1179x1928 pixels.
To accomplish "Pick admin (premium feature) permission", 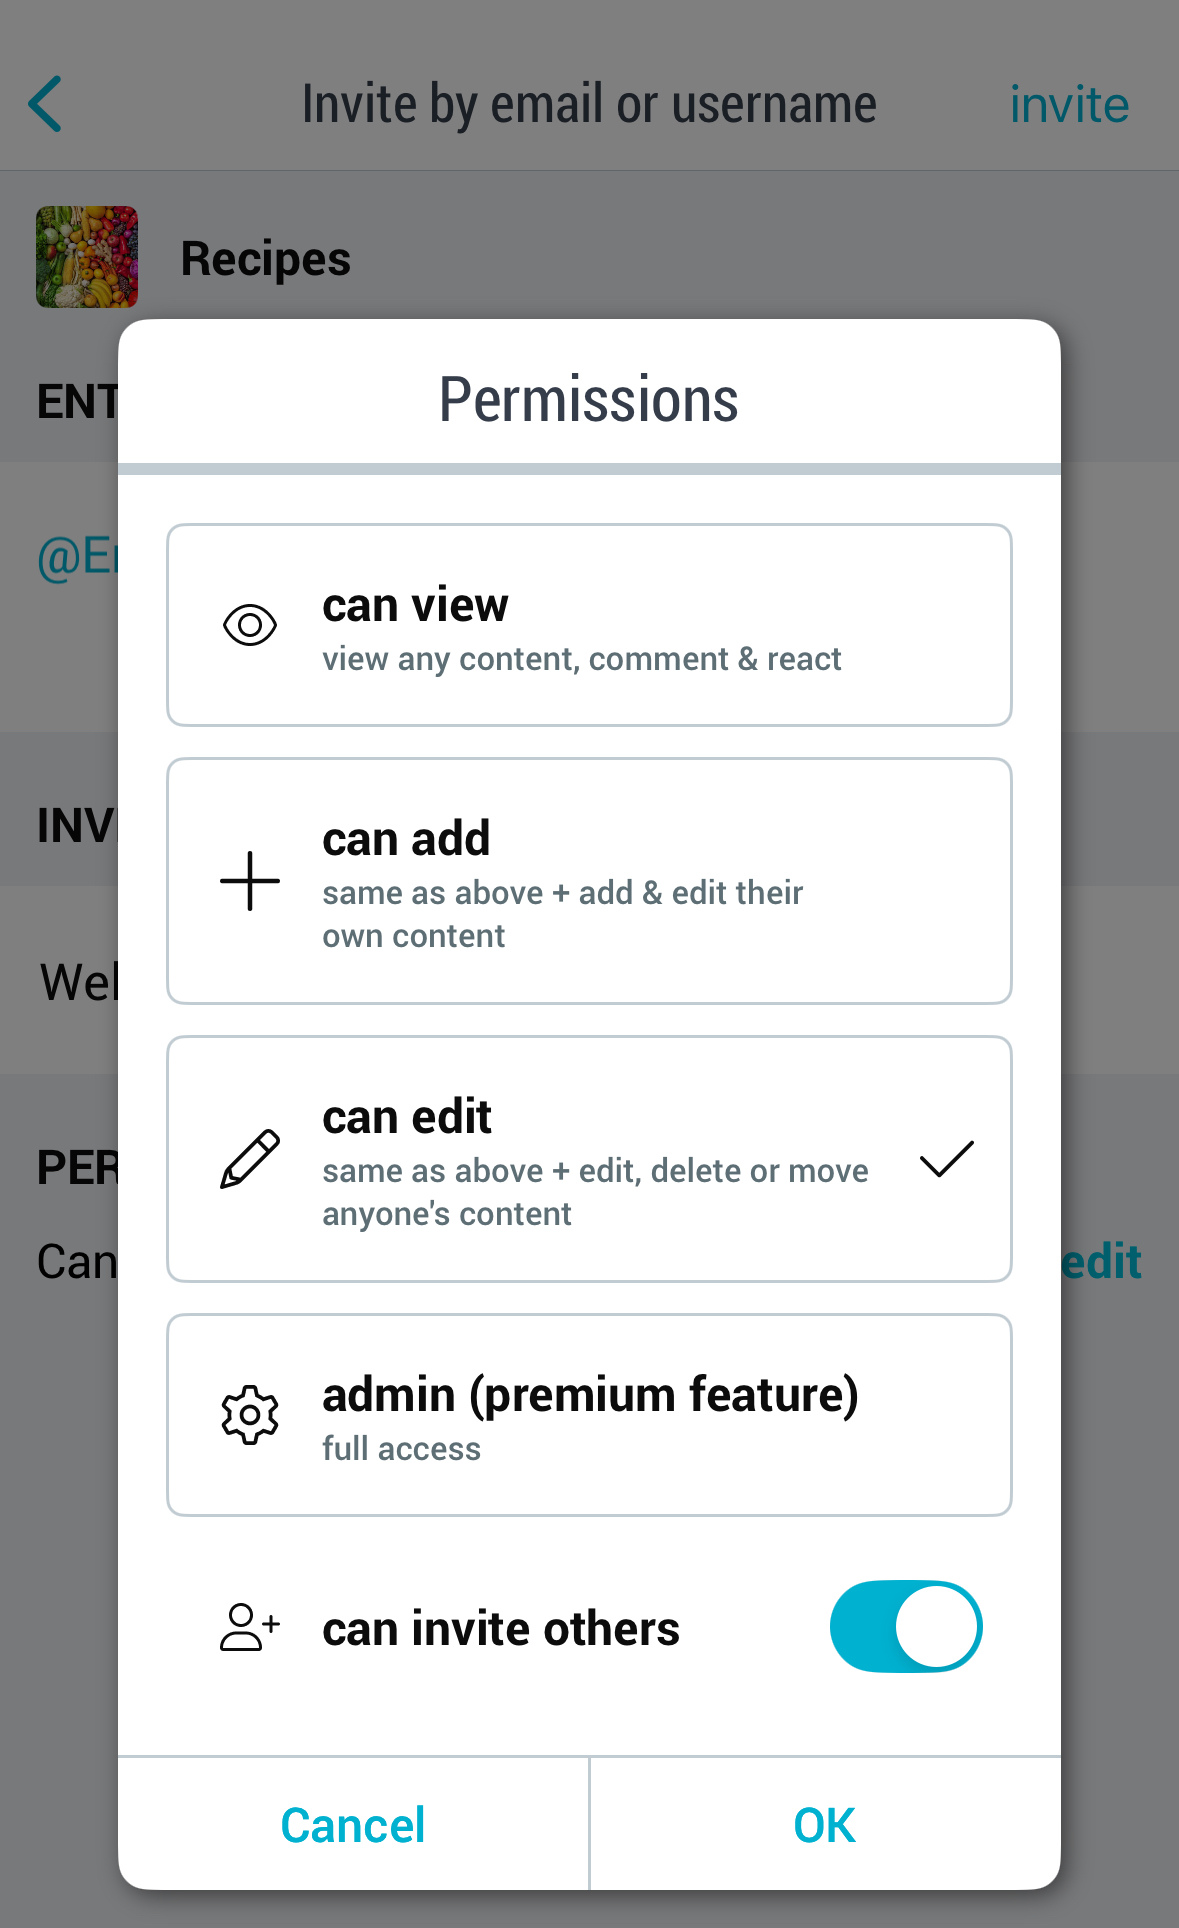I will [x=589, y=1415].
